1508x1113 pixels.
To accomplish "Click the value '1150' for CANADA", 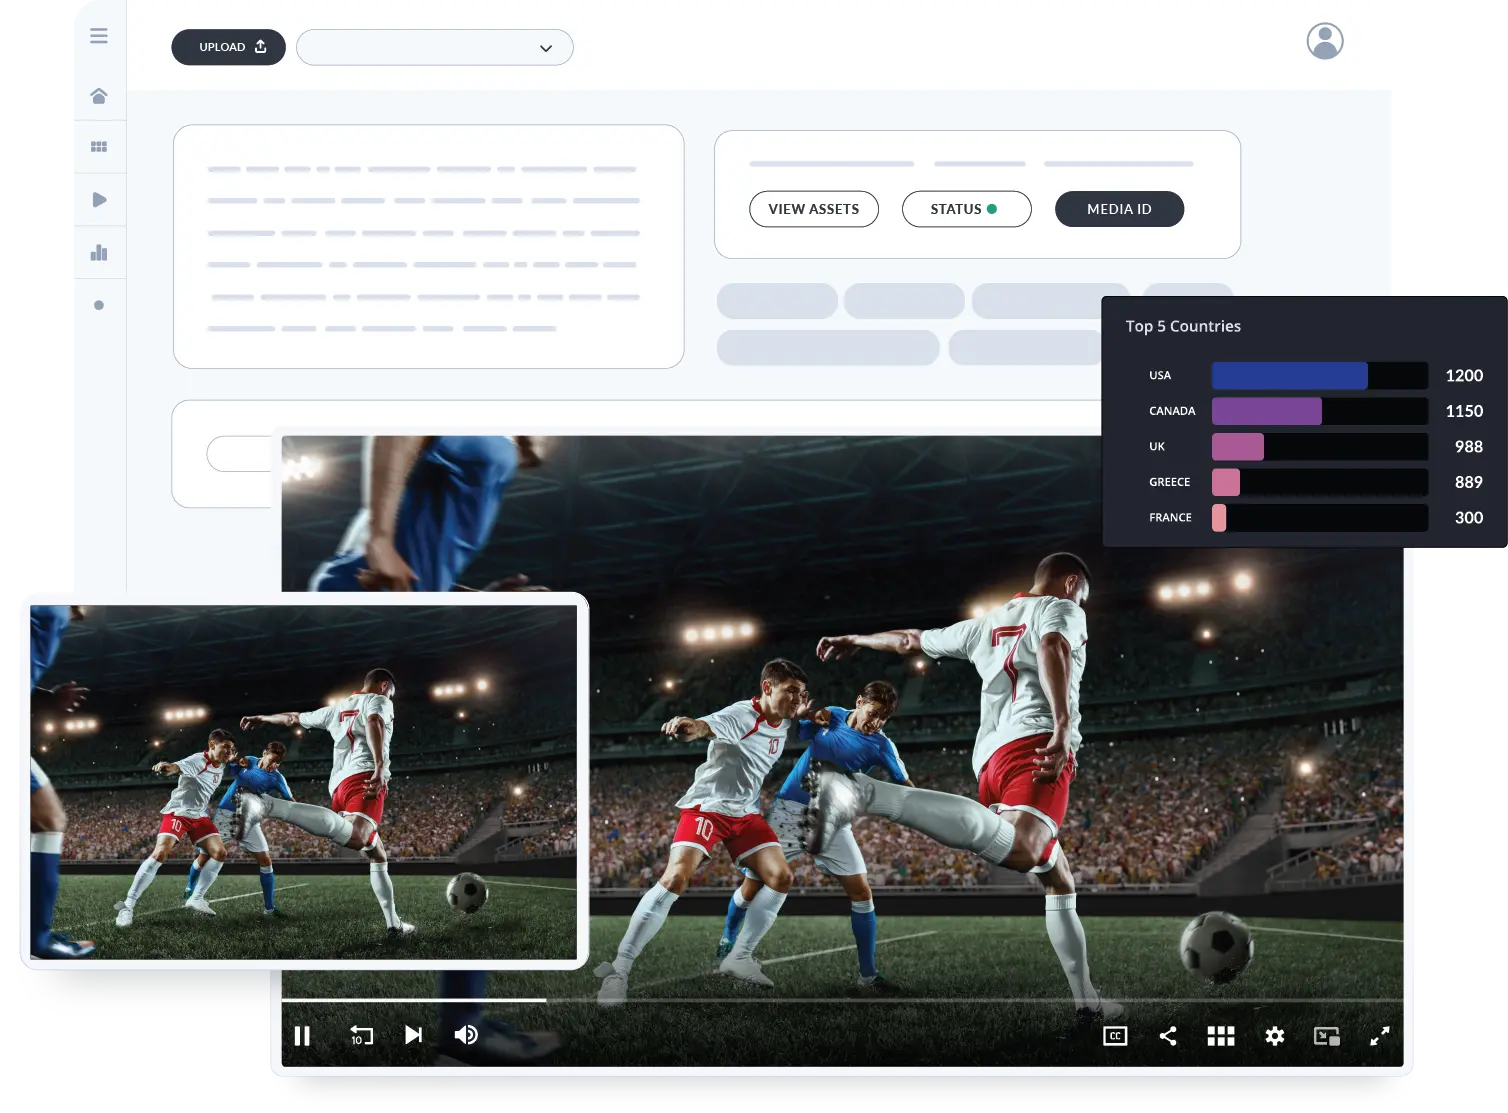I will 1464,411.
